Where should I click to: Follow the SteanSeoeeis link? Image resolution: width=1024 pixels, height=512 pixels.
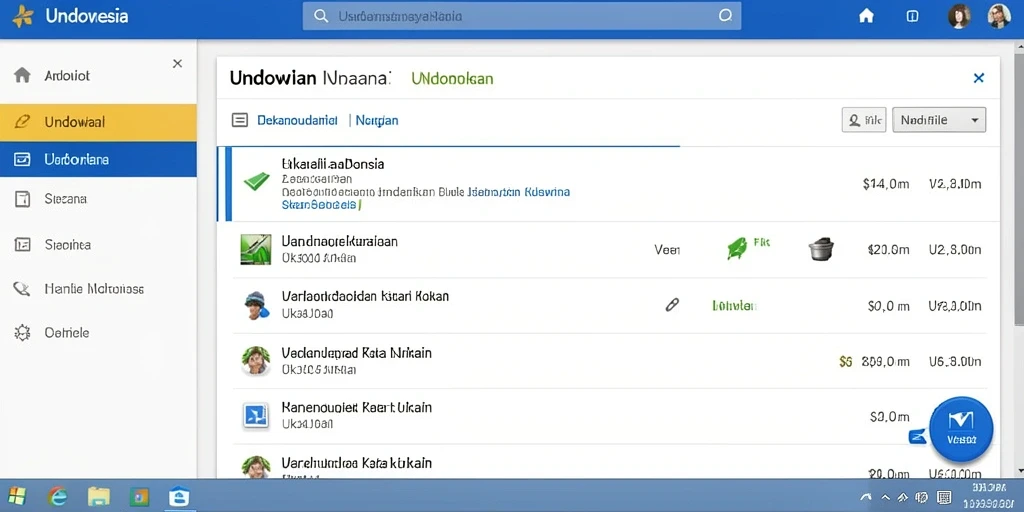pos(320,205)
